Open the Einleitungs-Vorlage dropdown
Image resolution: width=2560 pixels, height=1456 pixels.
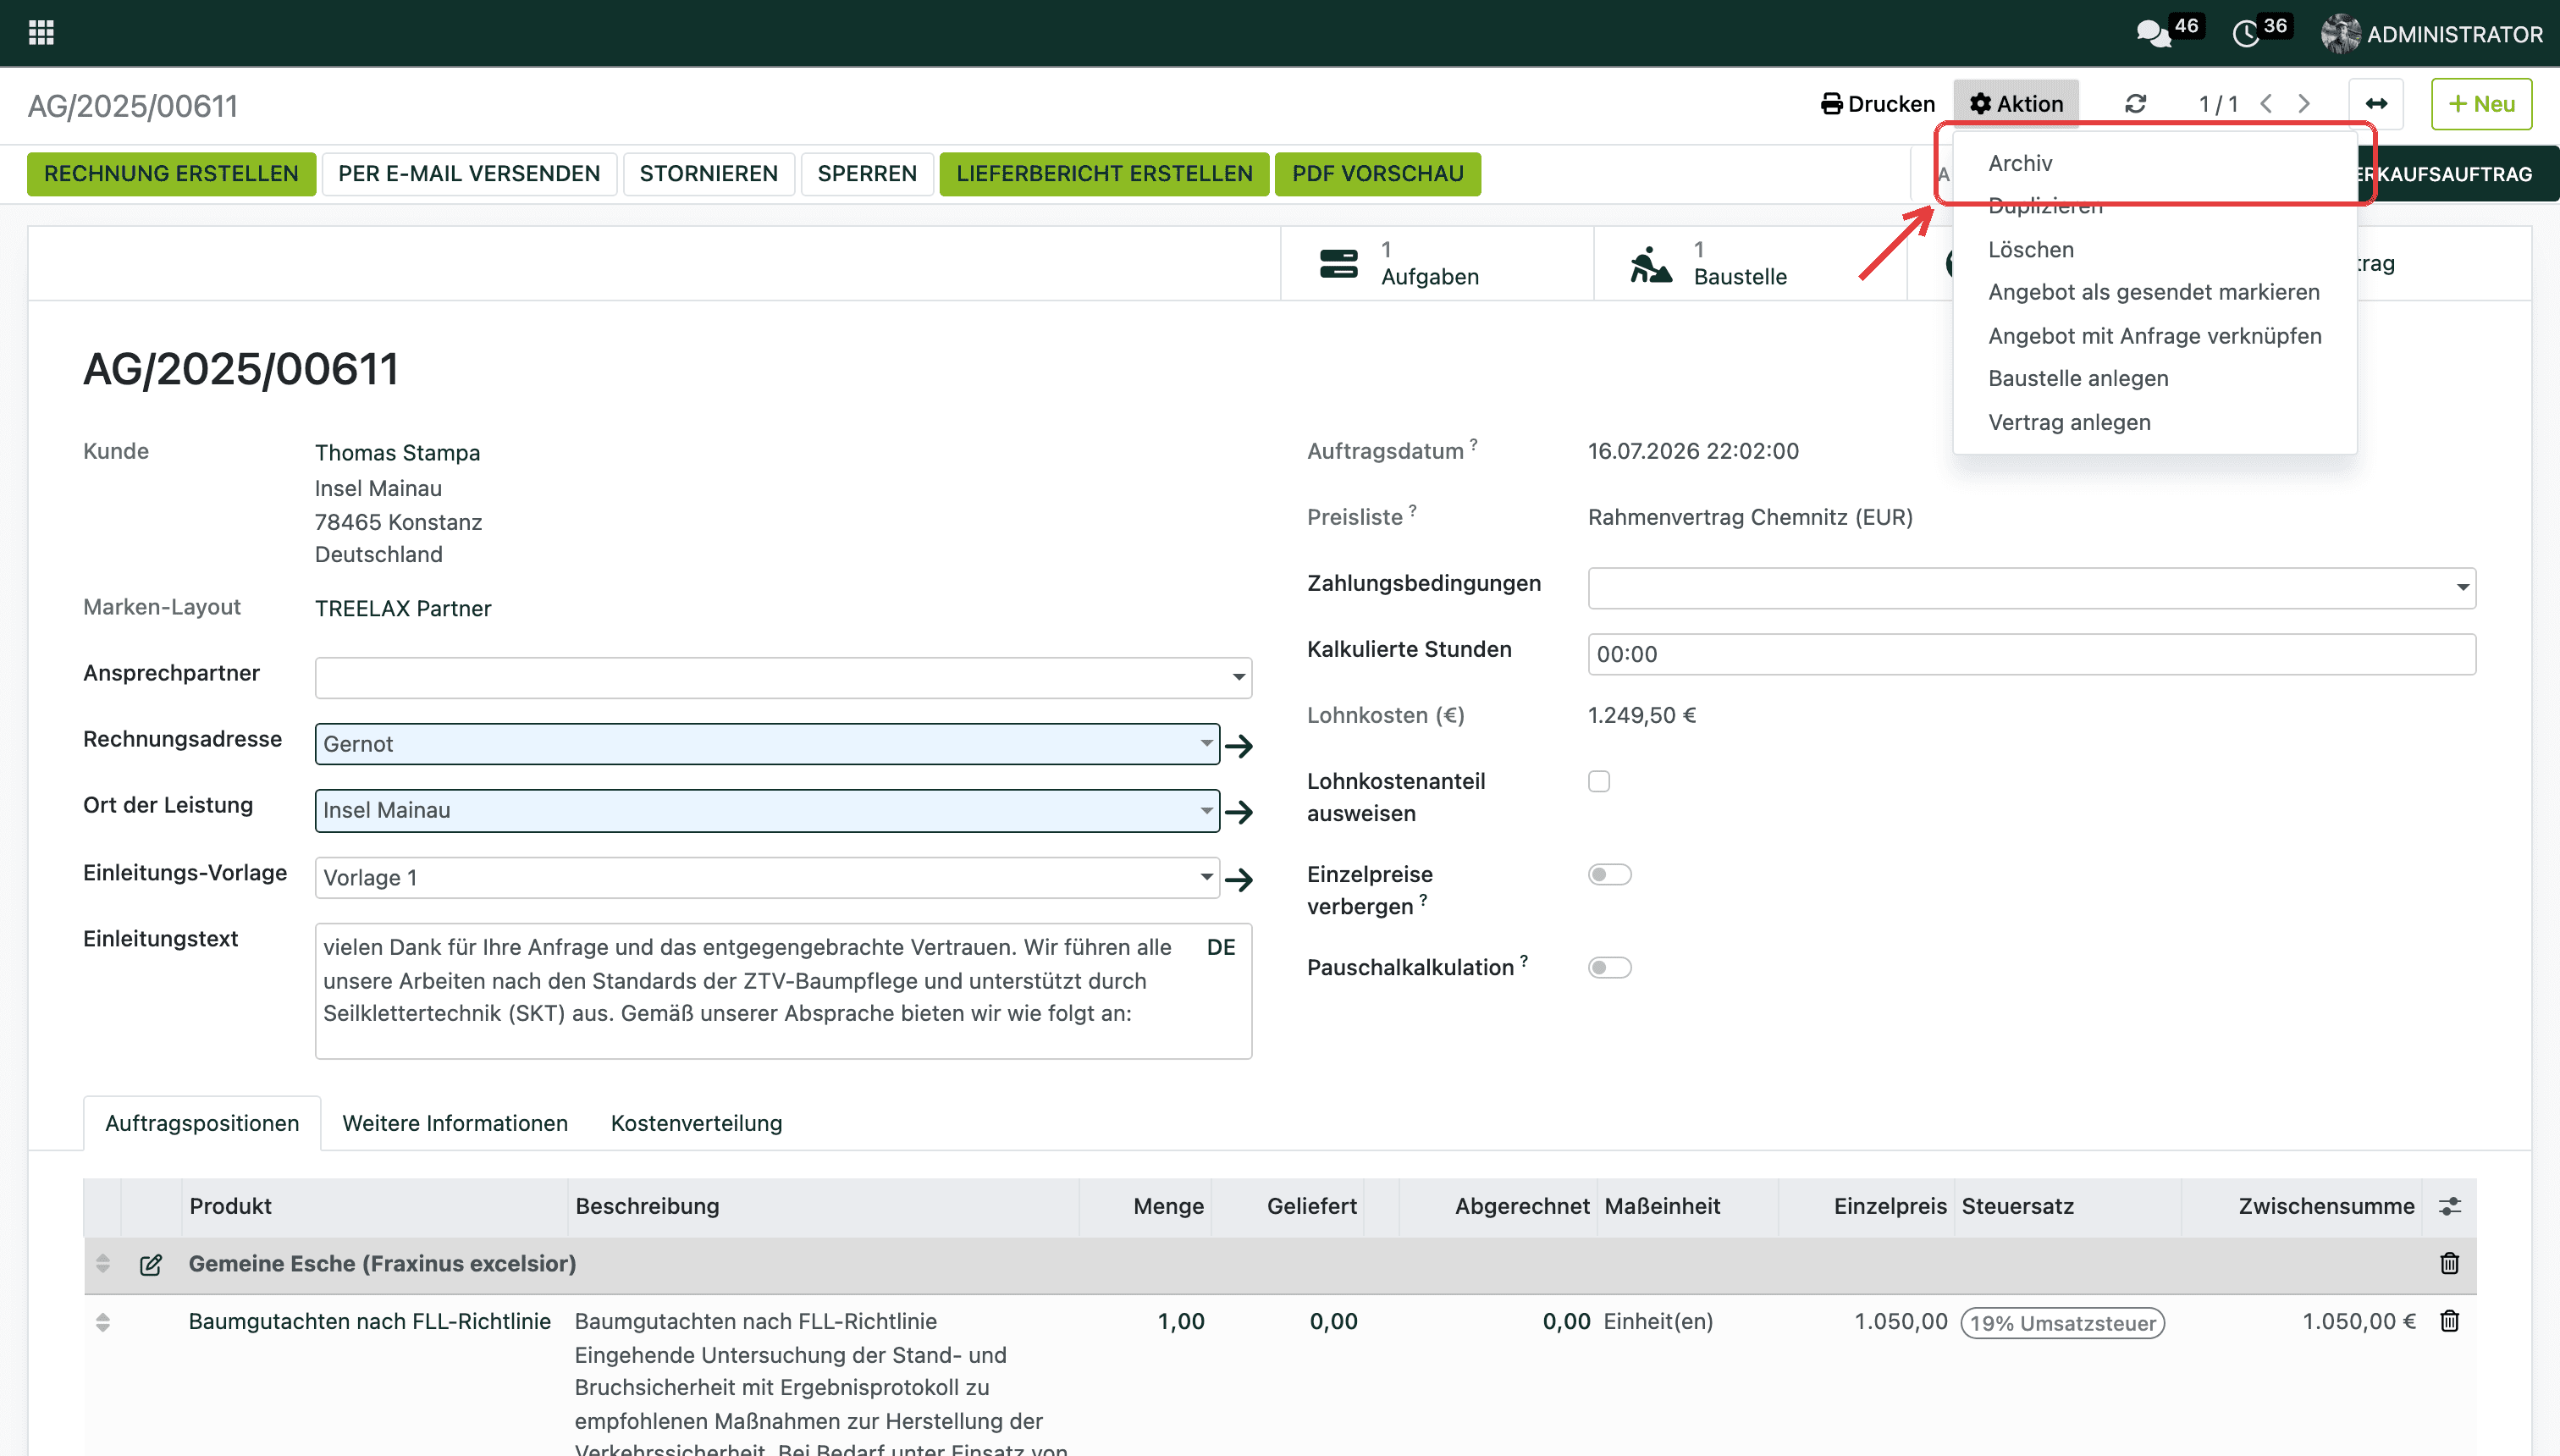[x=1206, y=878]
